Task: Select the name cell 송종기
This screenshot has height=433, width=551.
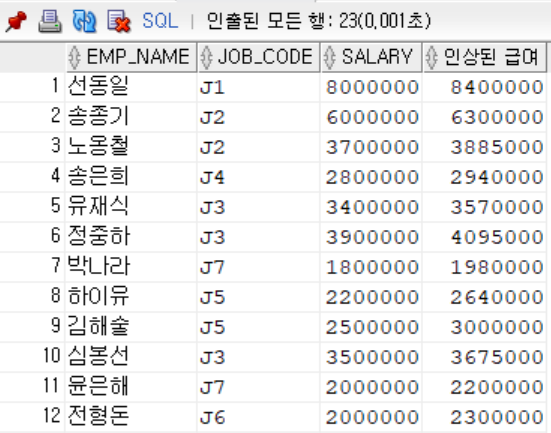Action: click(131, 117)
